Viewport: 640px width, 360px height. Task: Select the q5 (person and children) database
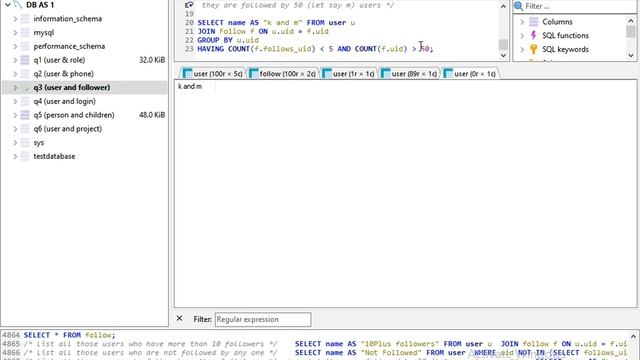pos(74,115)
